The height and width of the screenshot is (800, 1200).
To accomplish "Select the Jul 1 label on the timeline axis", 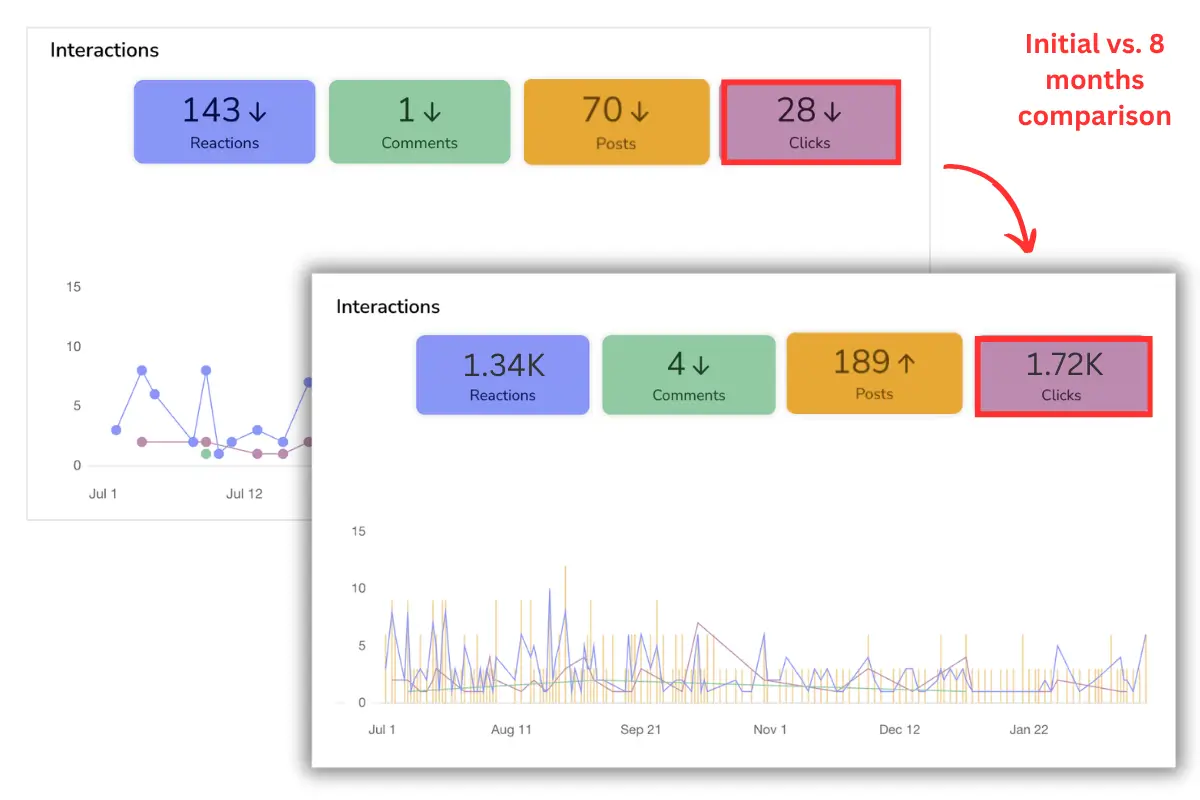I will 381,730.
